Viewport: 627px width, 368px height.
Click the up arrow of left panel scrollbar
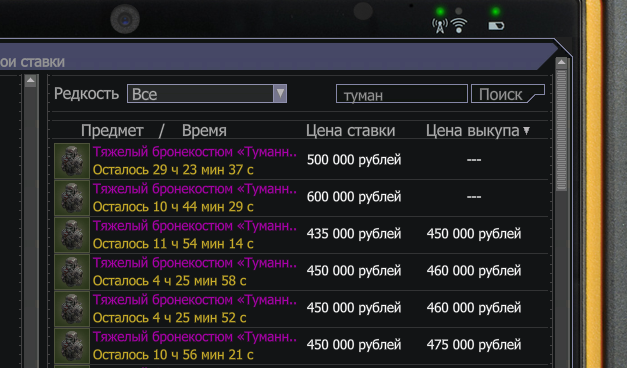click(x=30, y=81)
